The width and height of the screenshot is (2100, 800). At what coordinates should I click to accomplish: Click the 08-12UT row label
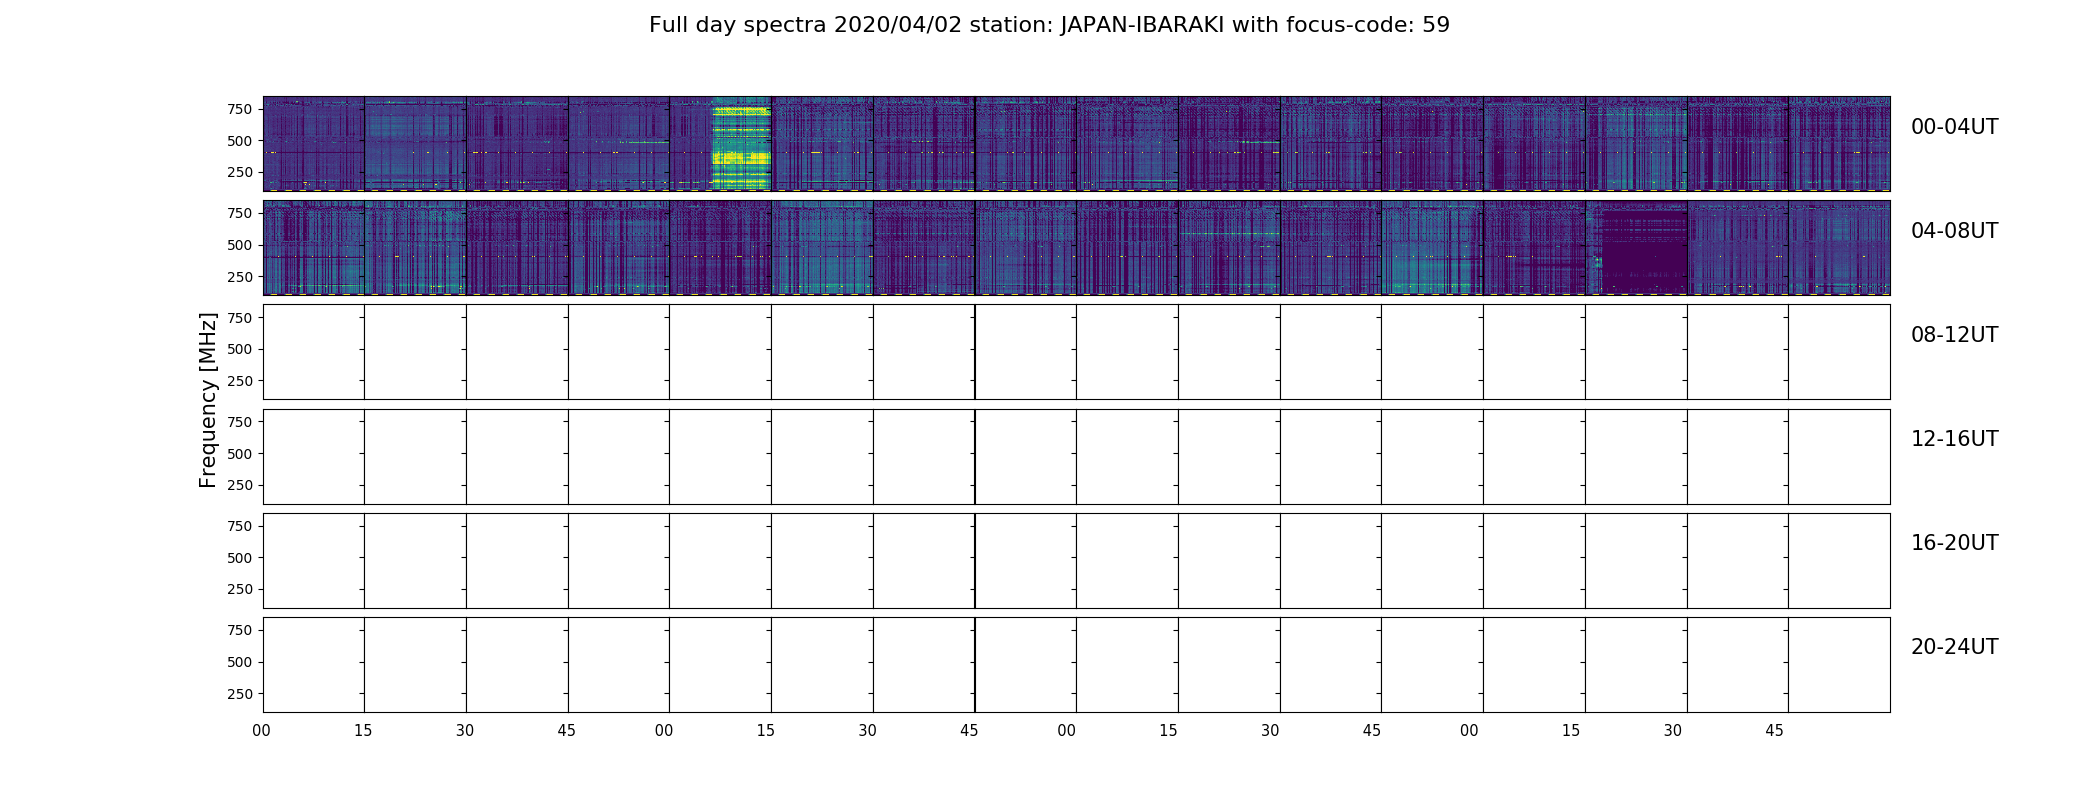[x=1954, y=335]
